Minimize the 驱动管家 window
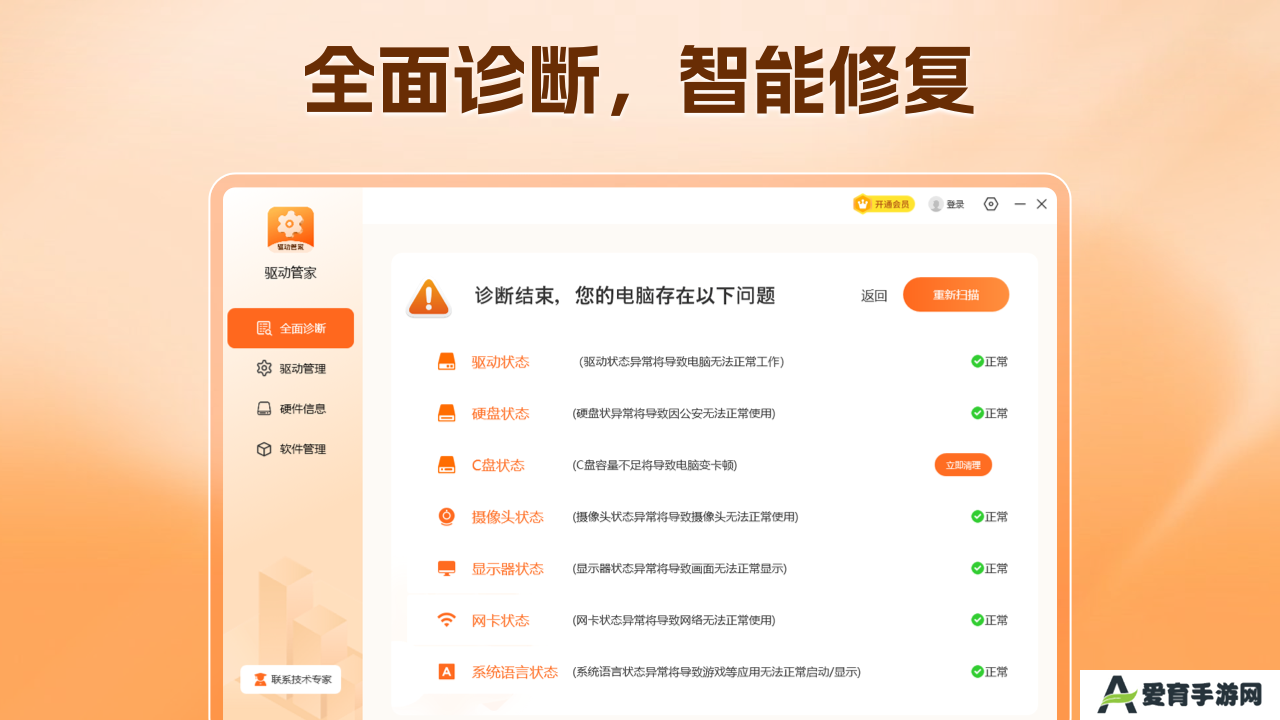The height and width of the screenshot is (720, 1280). point(1020,204)
